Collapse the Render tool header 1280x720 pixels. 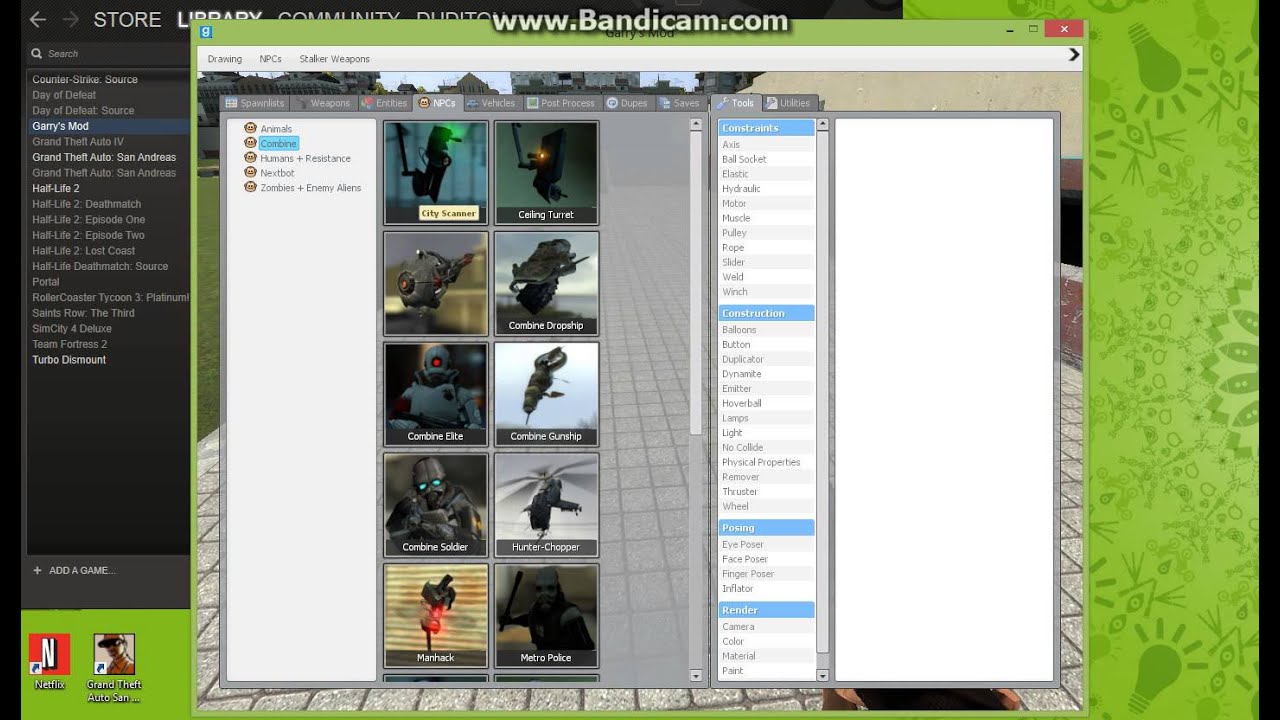pyautogui.click(x=766, y=610)
